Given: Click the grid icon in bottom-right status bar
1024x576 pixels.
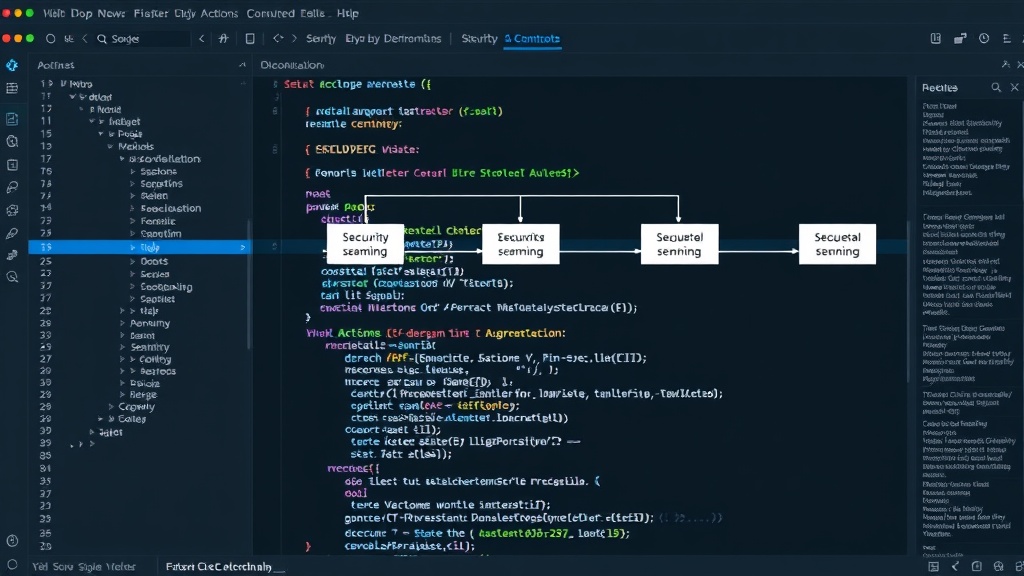Looking at the screenshot, I should click(934, 567).
